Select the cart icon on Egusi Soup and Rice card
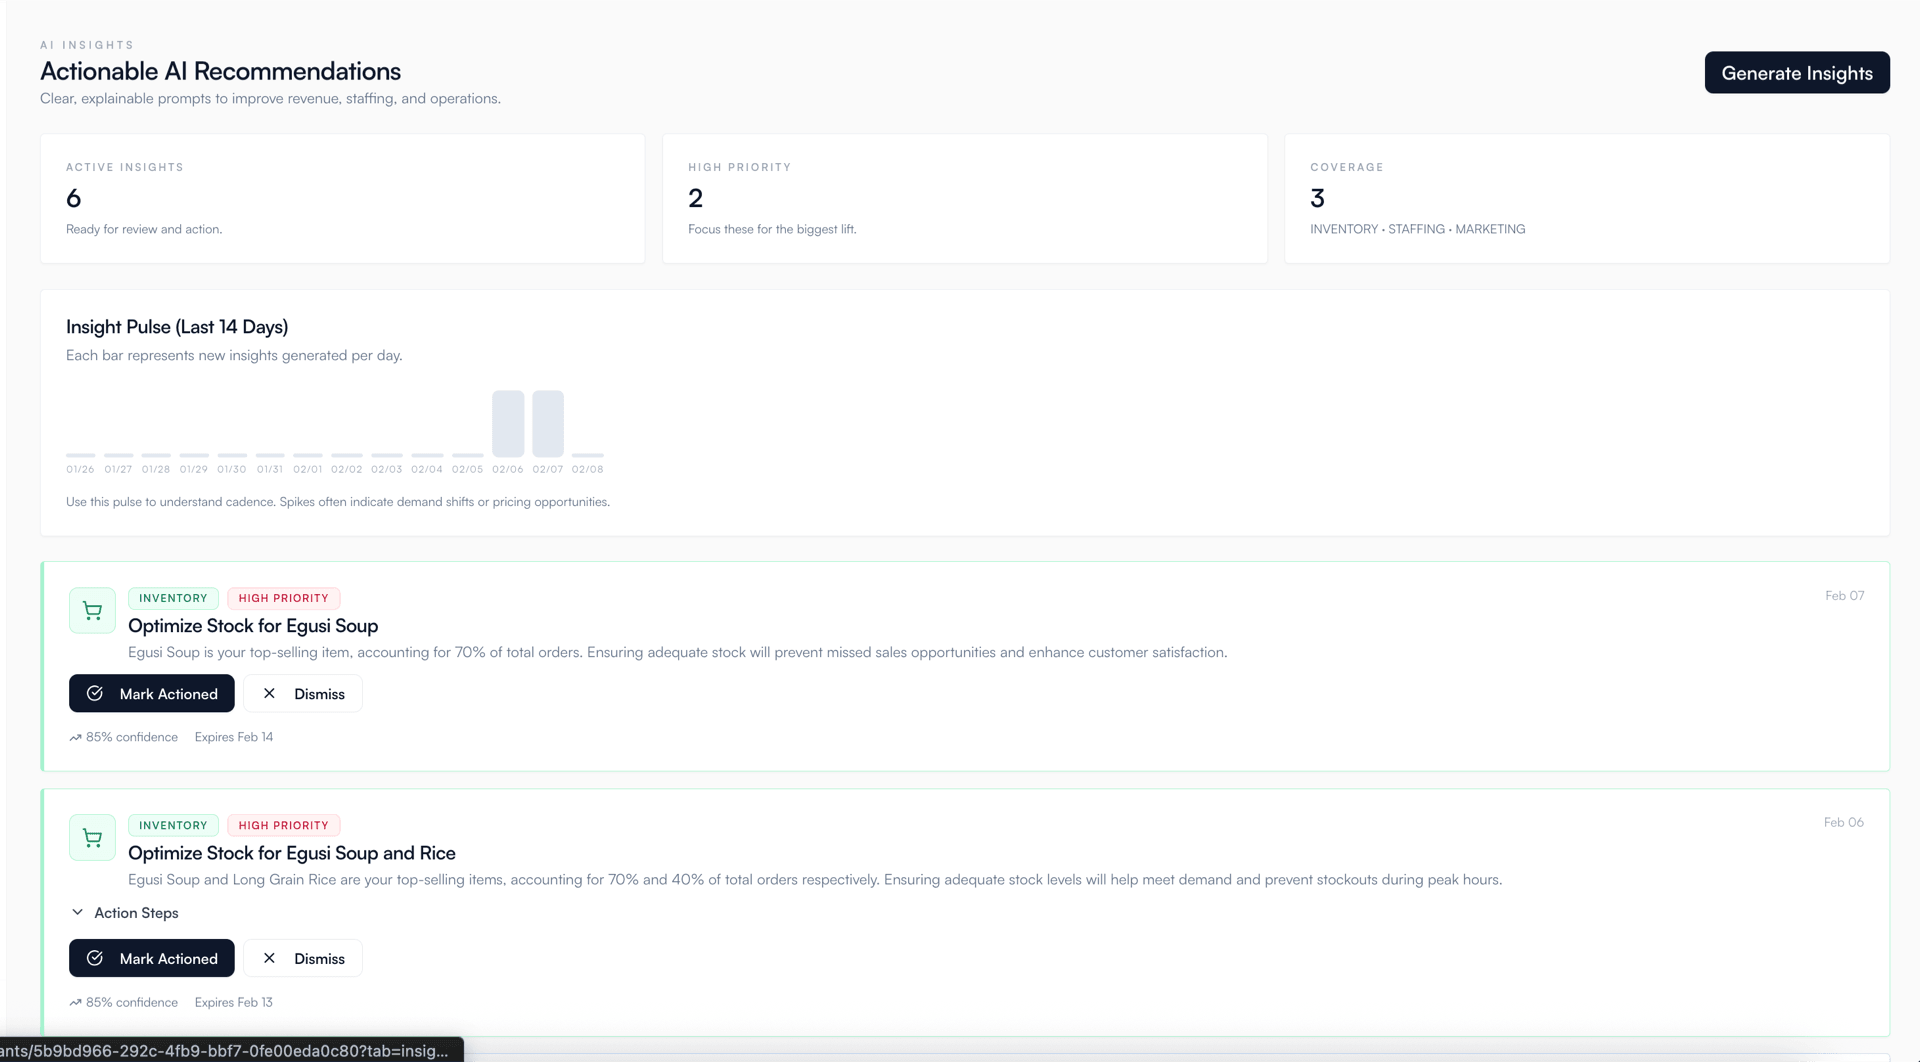 (92, 837)
